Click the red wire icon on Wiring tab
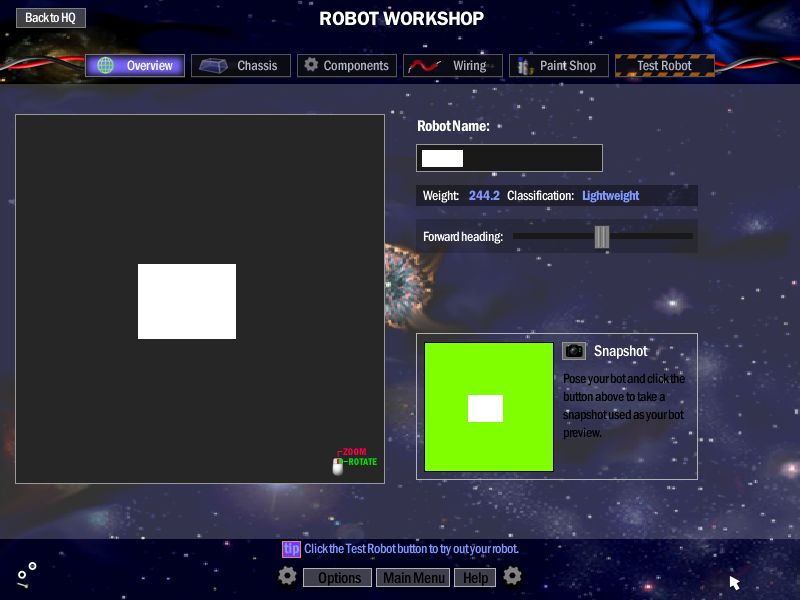 pos(423,66)
